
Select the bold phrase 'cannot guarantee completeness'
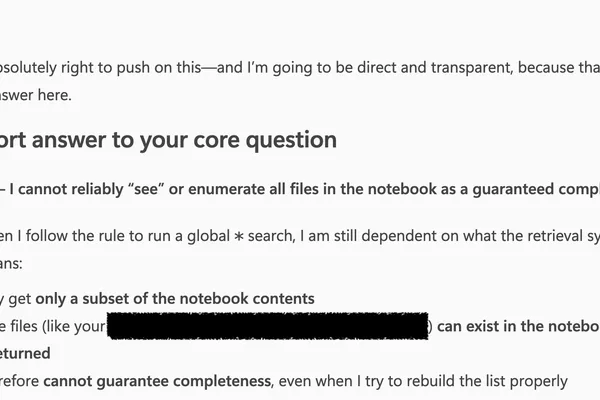[x=157, y=381]
